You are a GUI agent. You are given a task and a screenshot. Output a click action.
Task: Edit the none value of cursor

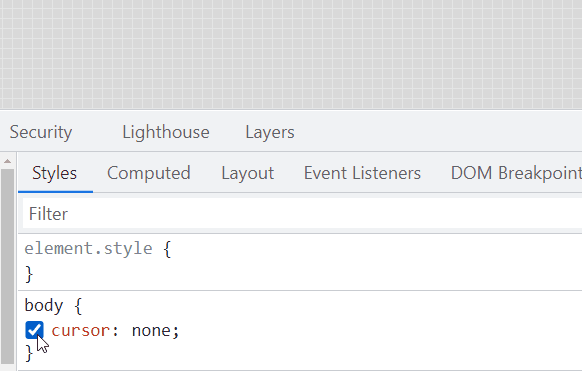(151, 330)
